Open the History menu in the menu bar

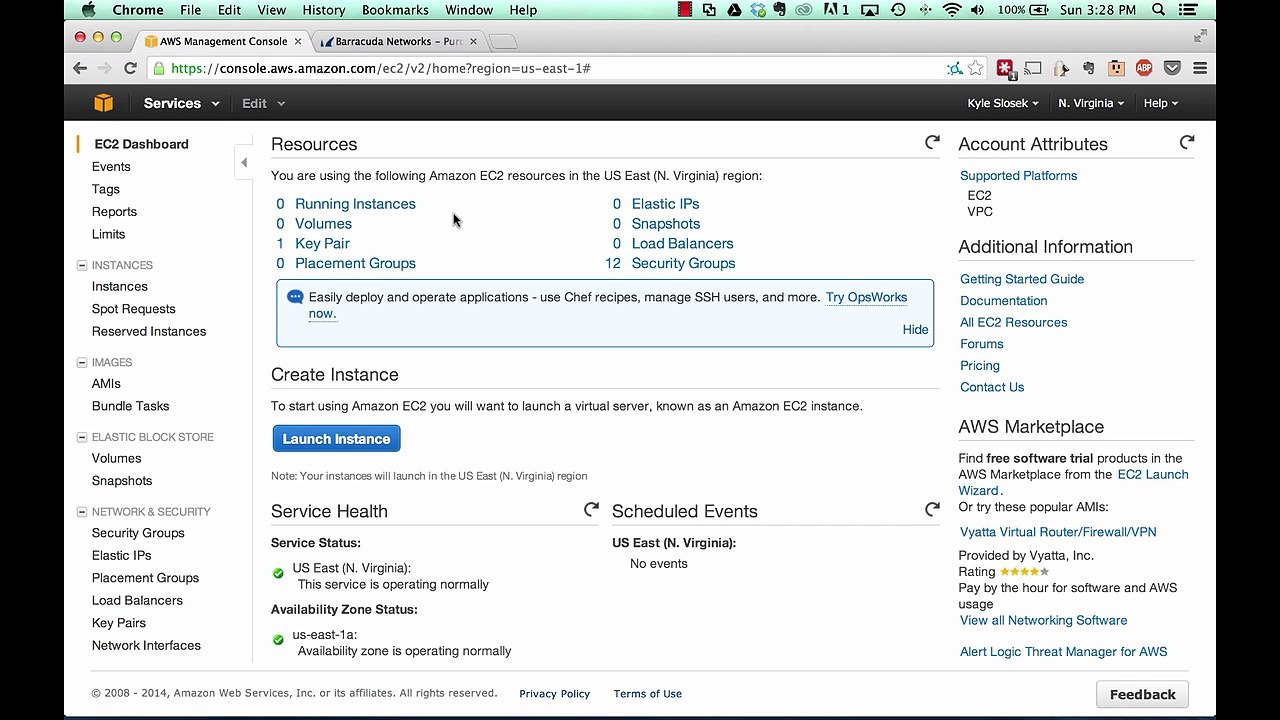coord(323,10)
